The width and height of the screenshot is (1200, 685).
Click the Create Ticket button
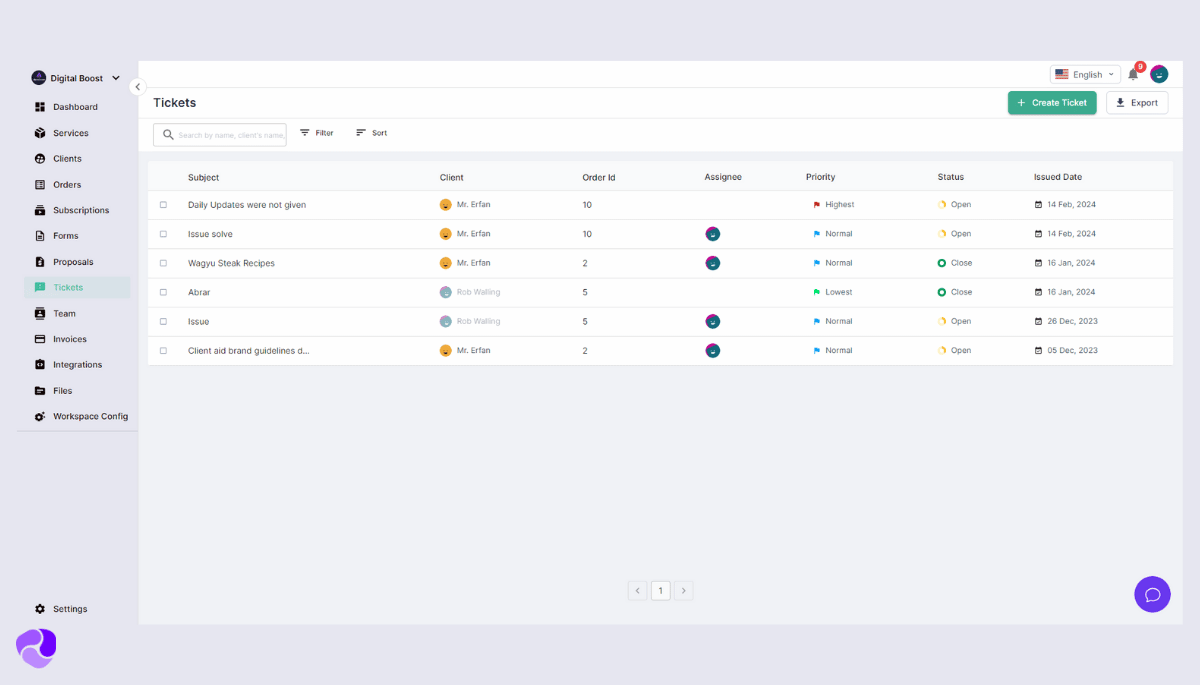(1052, 103)
